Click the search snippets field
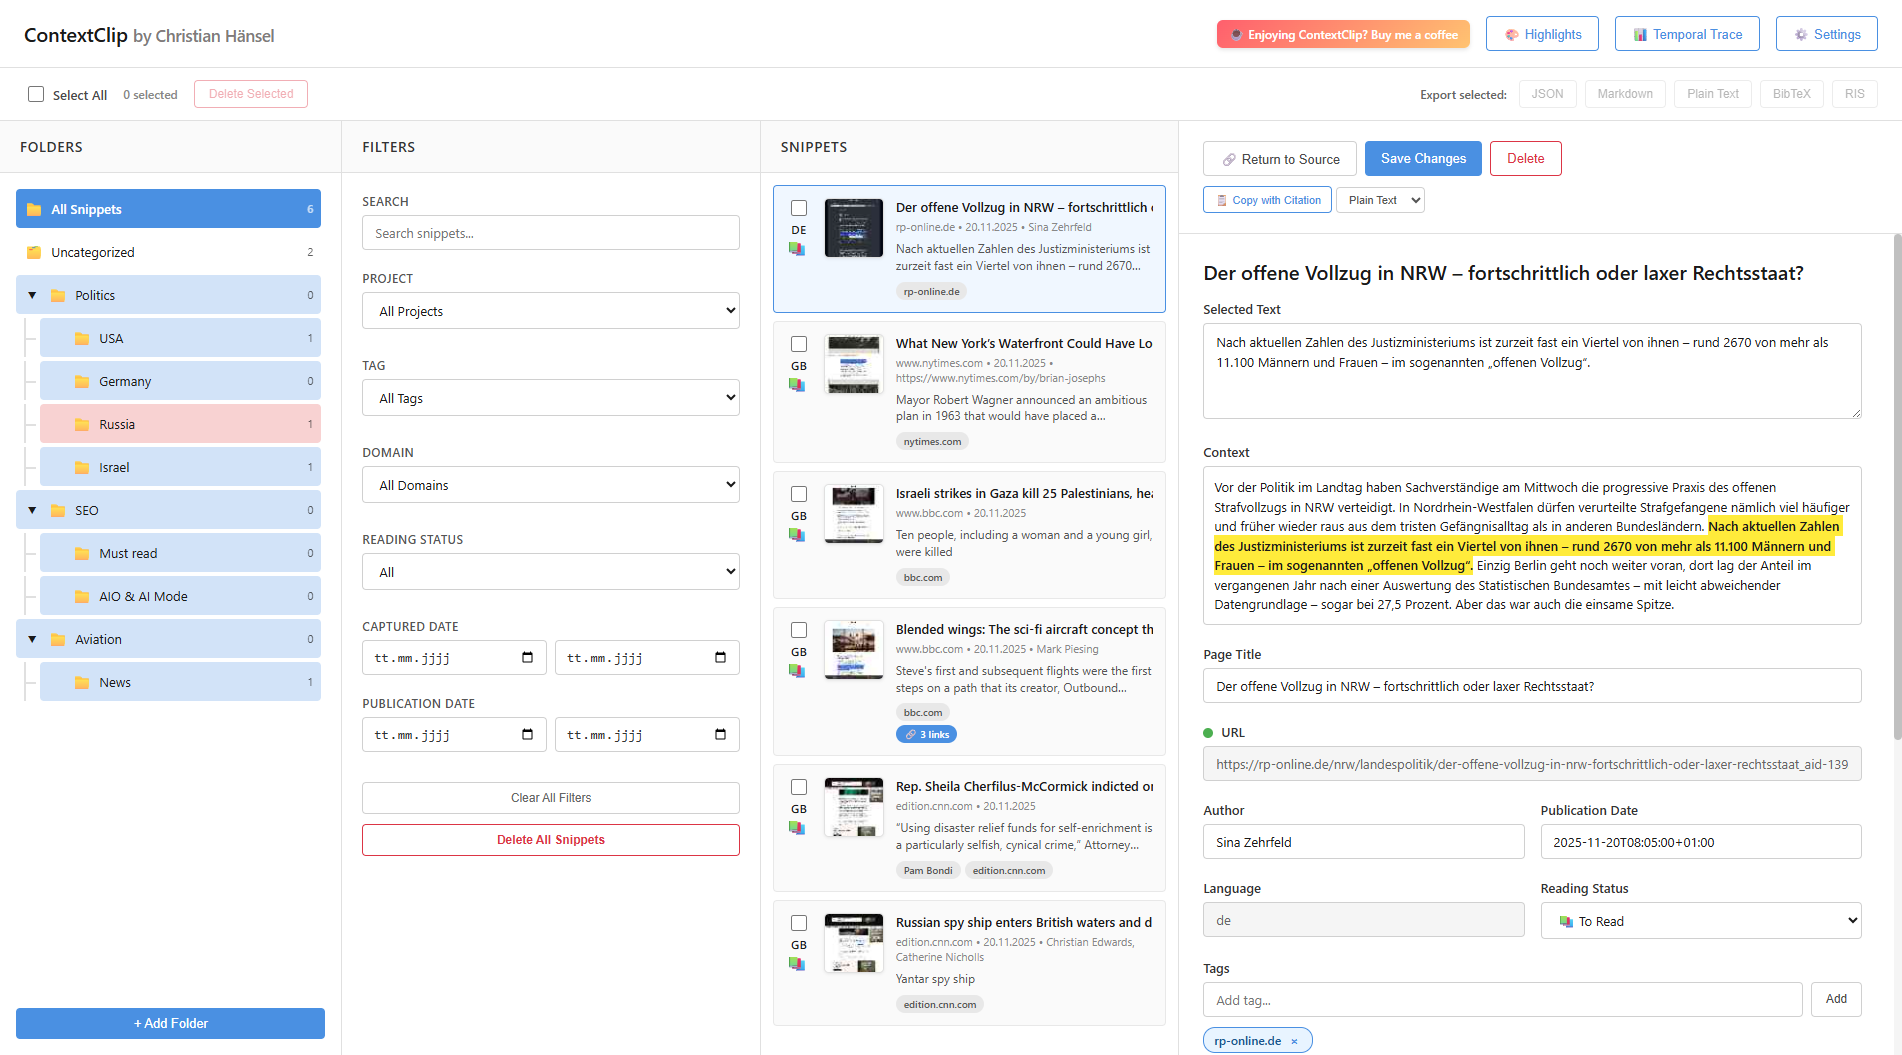Viewport: 1902px width, 1055px height. tap(550, 234)
